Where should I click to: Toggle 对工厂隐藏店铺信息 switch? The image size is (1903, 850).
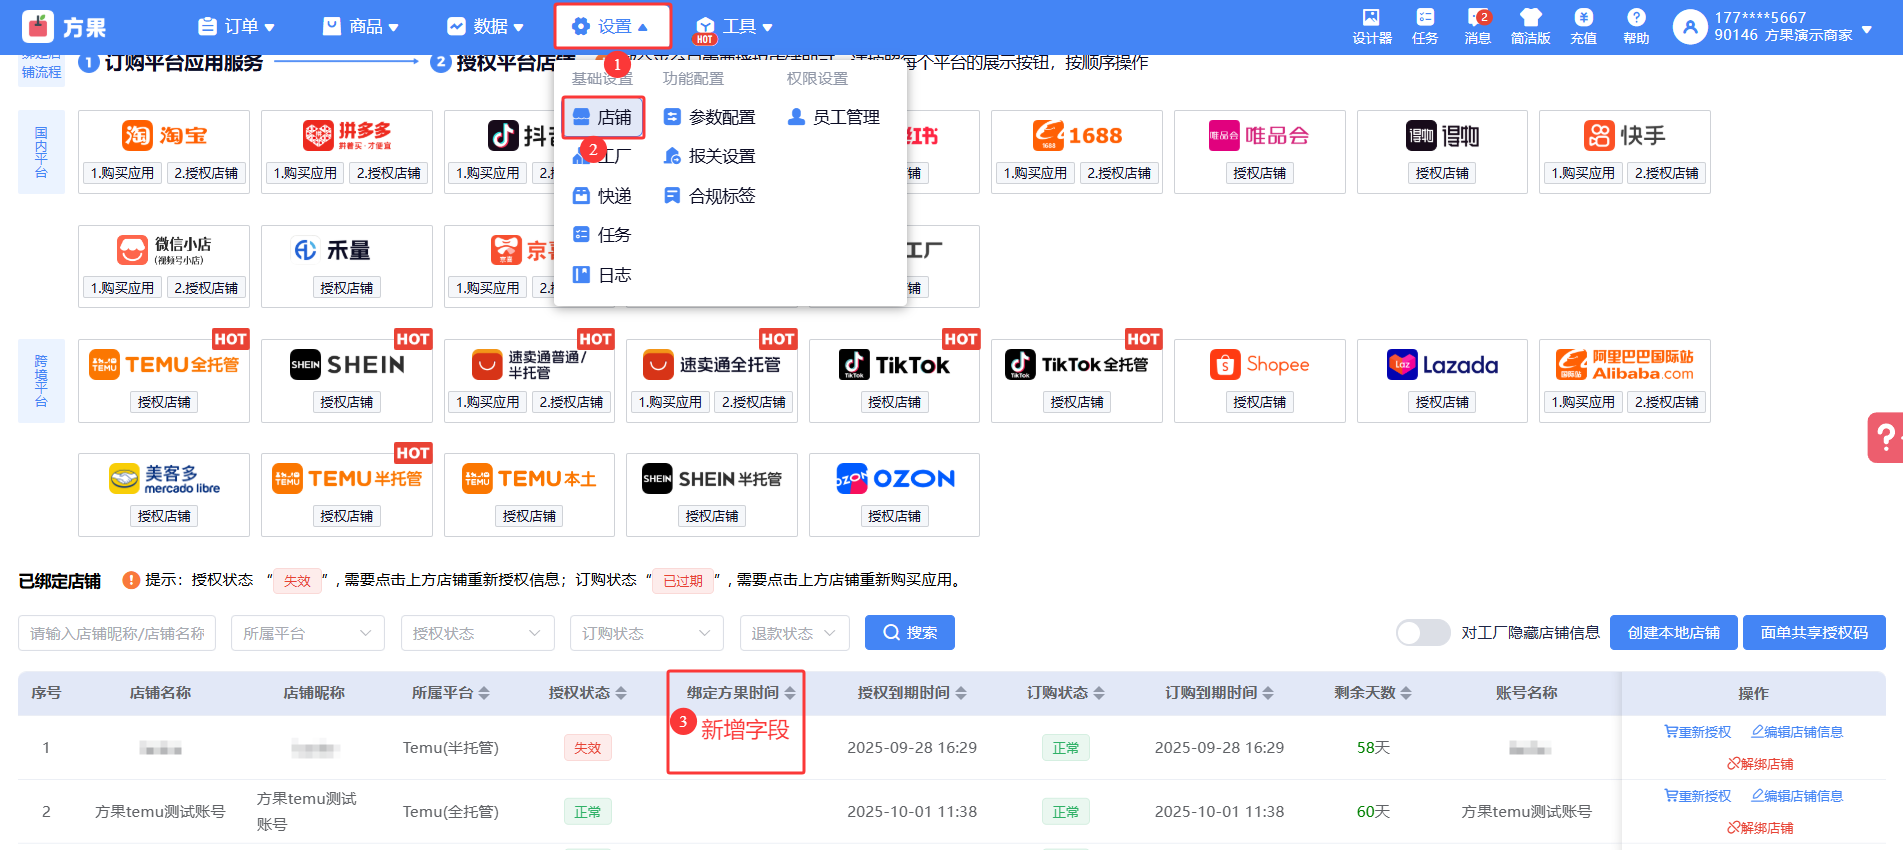point(1422,633)
